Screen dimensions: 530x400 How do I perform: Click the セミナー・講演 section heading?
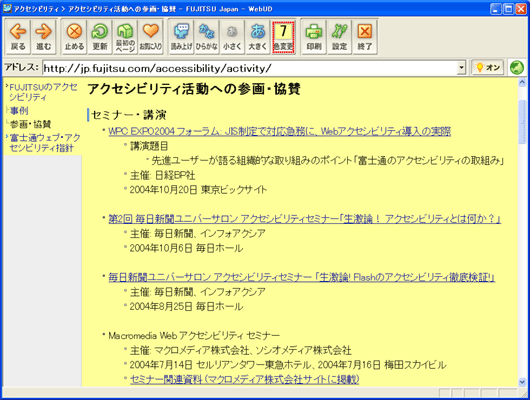tap(129, 115)
